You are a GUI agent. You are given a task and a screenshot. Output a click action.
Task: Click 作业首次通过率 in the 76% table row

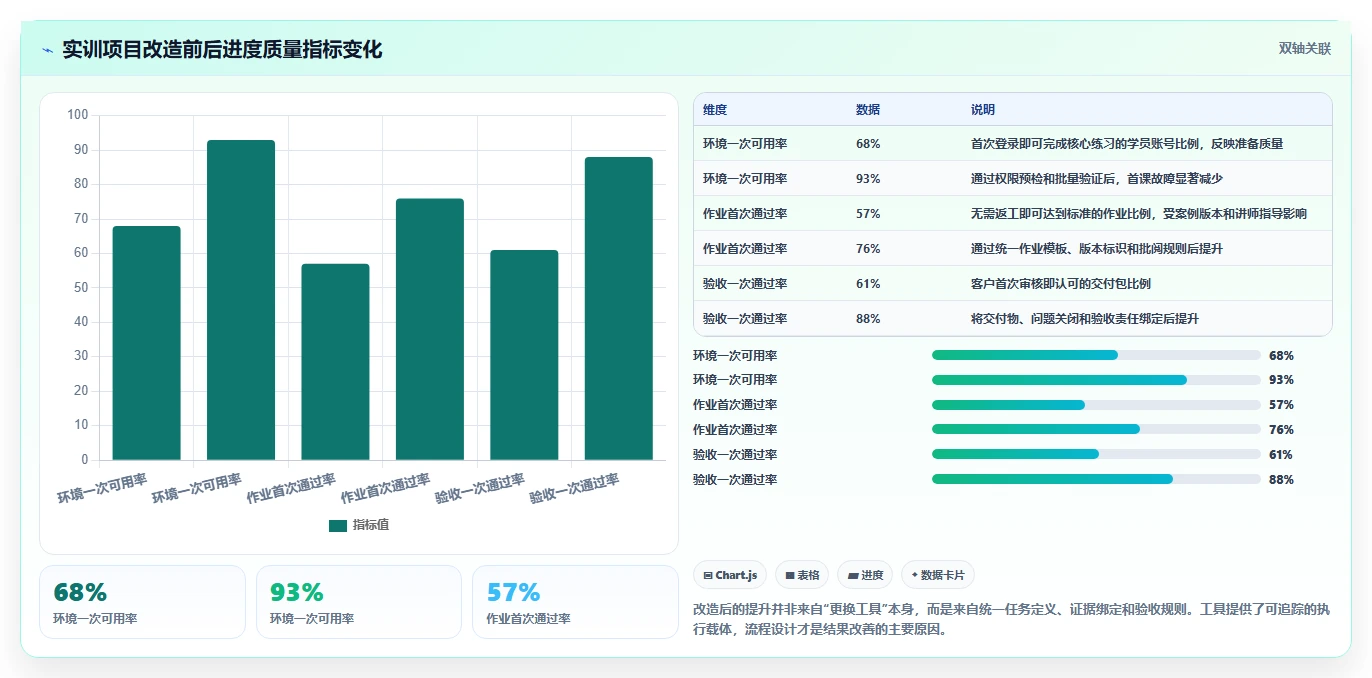pos(745,249)
